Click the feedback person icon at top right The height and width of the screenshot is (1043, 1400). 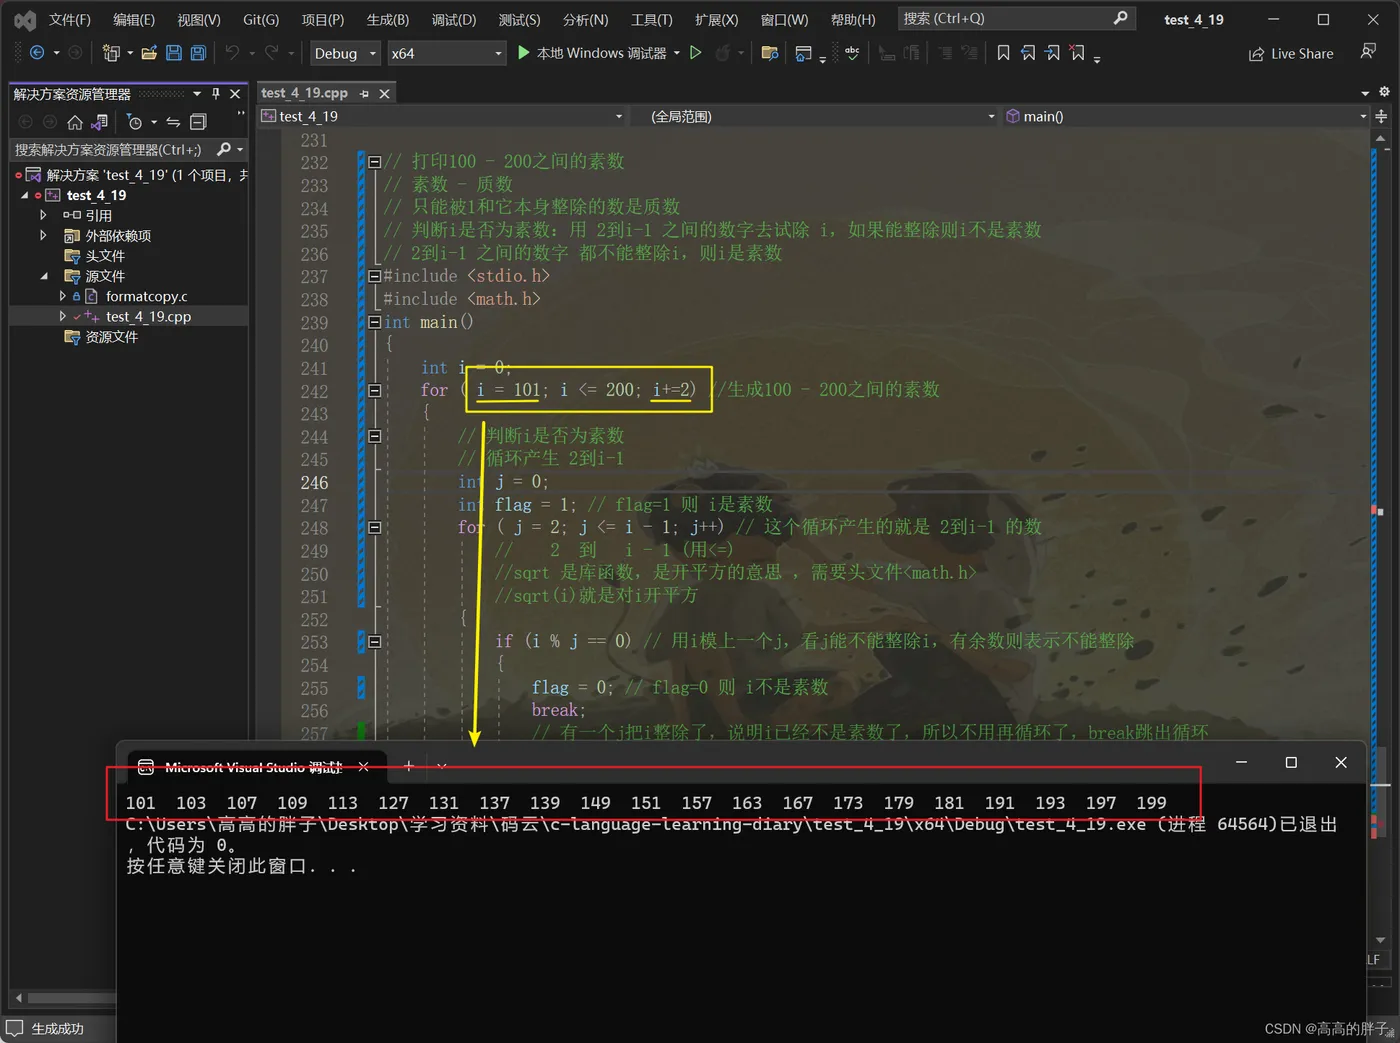click(1368, 52)
